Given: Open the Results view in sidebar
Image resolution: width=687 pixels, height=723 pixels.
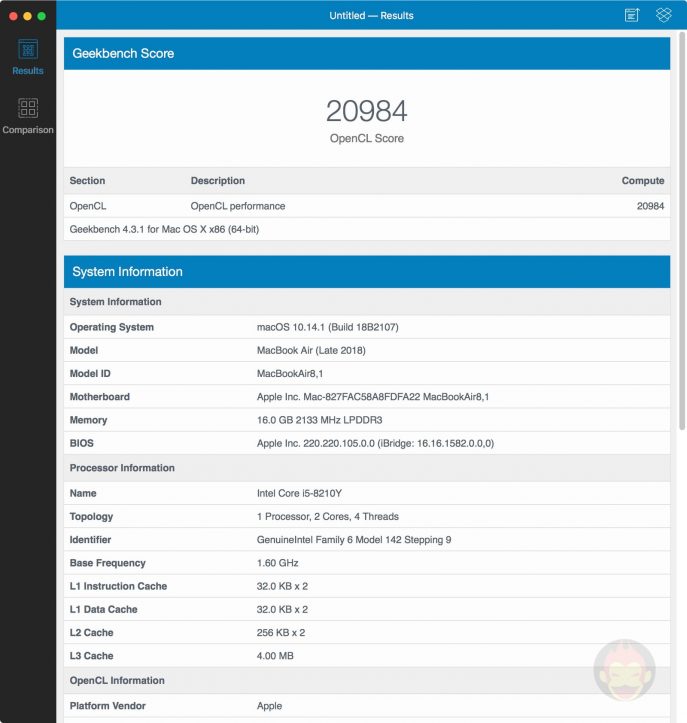Looking at the screenshot, I should coord(28,56).
